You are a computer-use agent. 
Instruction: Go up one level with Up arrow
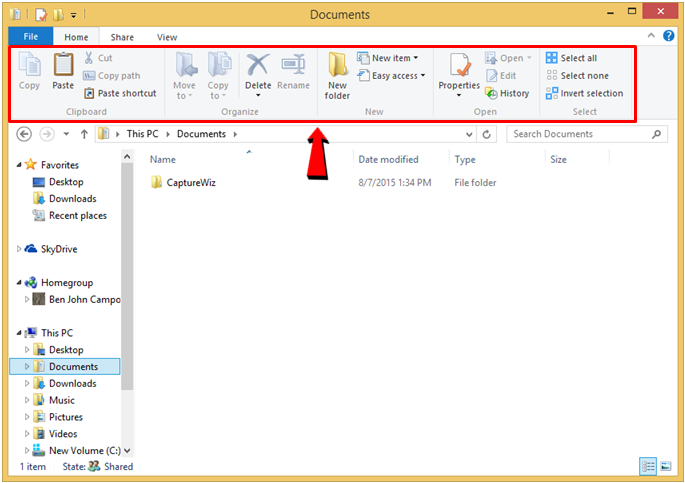pyautogui.click(x=84, y=134)
